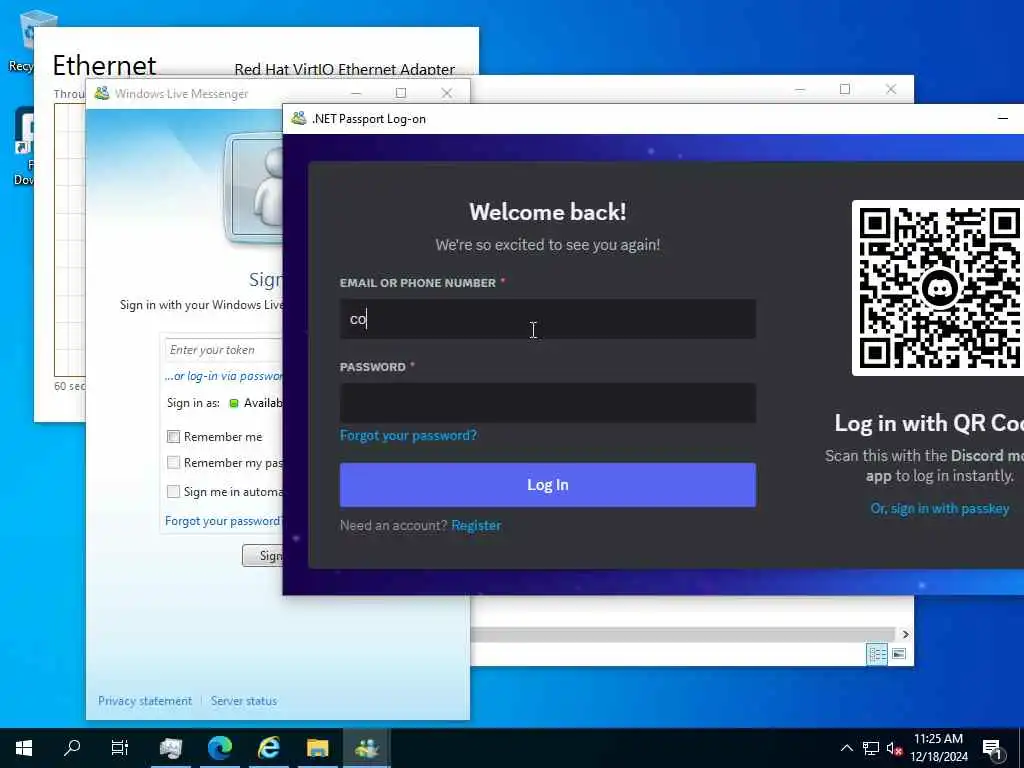Click the Messenger Sign in button

pos(263,556)
